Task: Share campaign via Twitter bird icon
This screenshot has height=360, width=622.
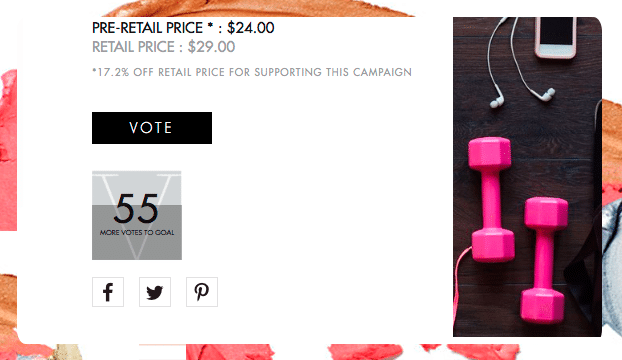Action: coord(155,292)
